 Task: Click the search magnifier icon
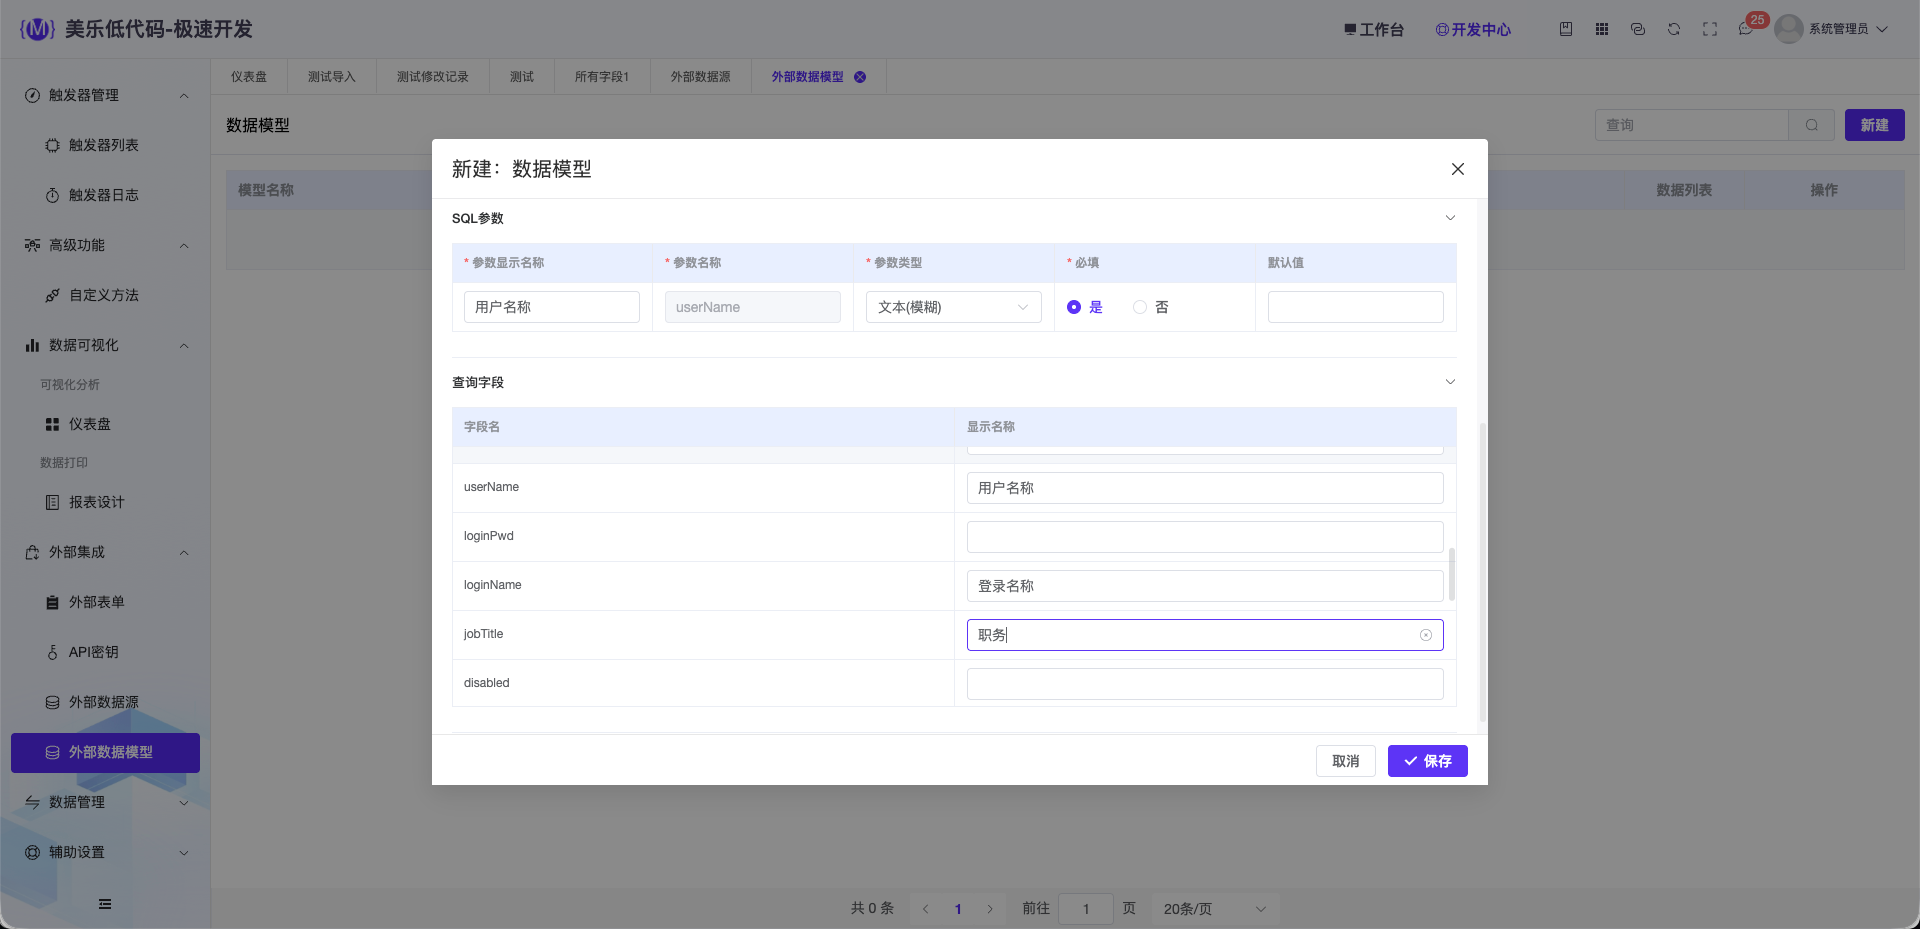coord(1812,125)
